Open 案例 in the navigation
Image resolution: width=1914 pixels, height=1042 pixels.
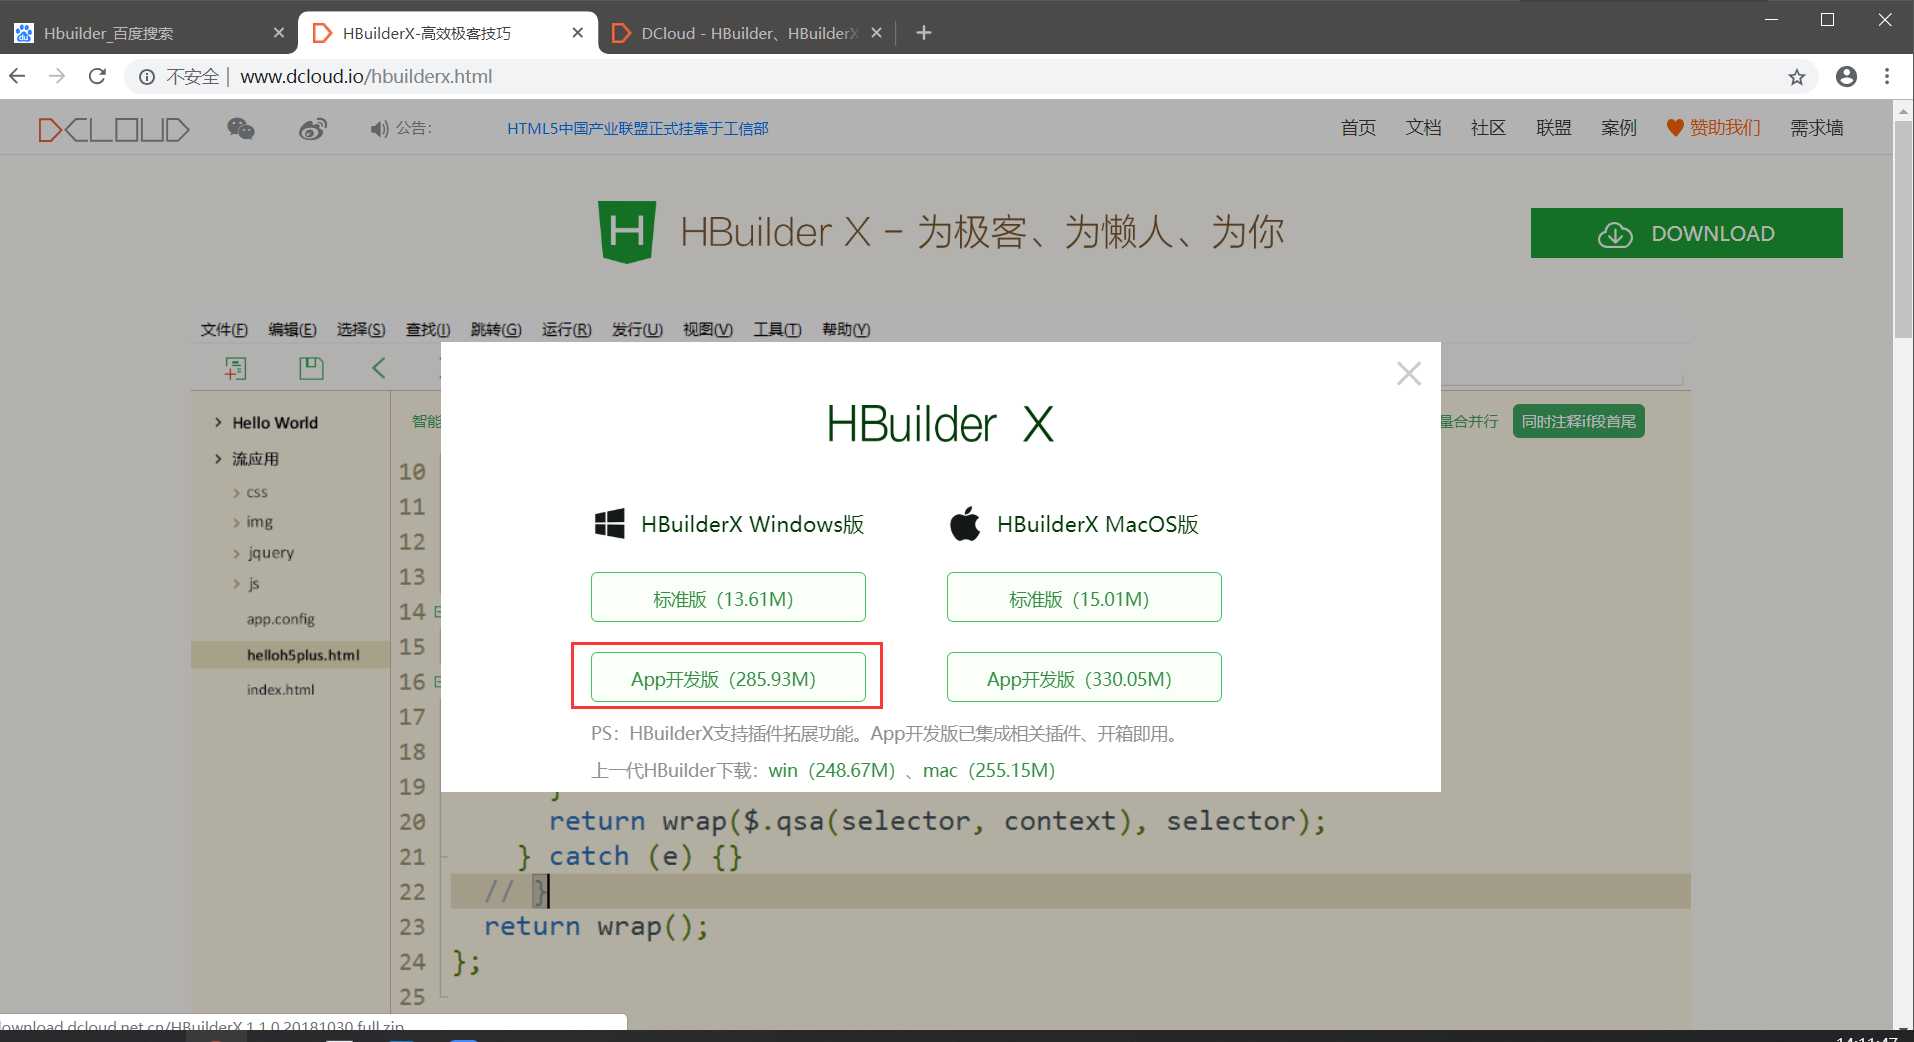point(1618,128)
